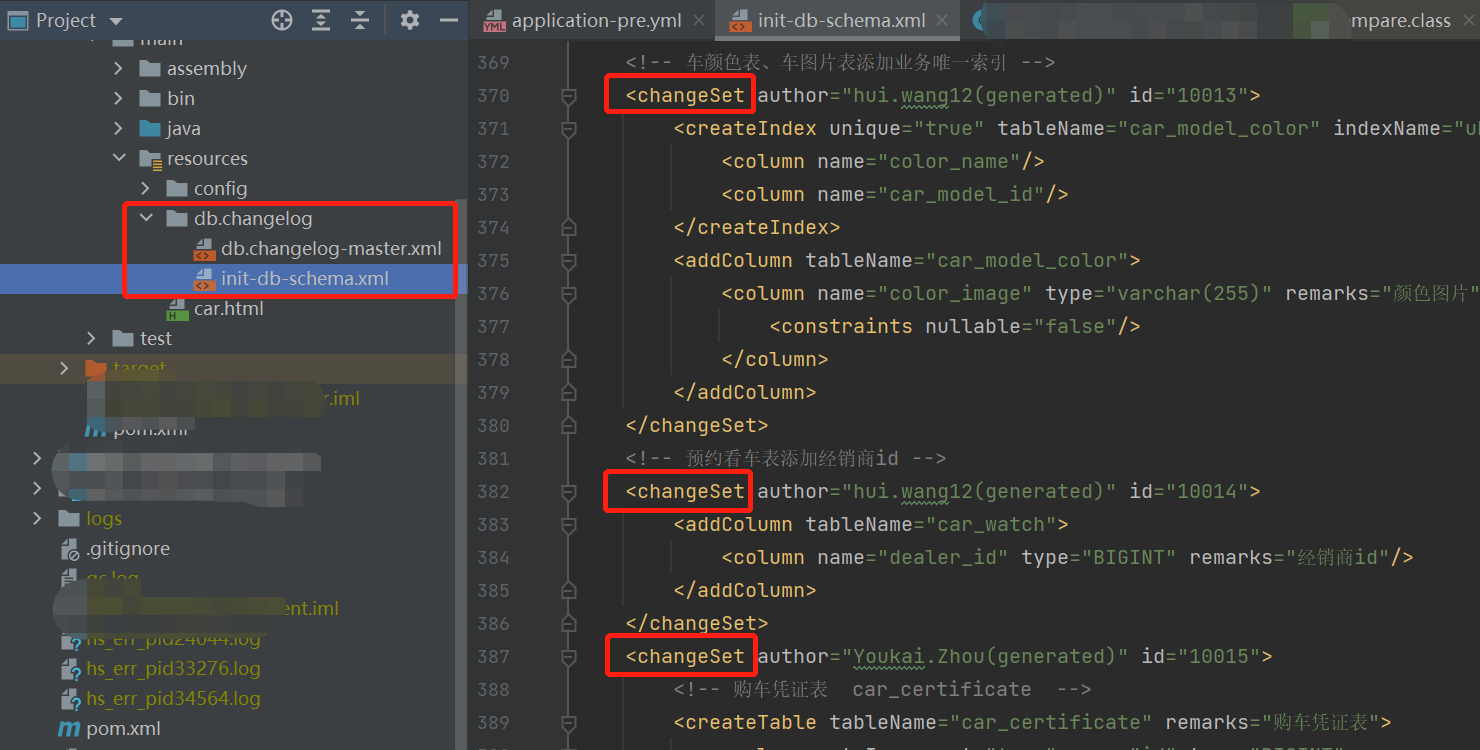Click HTML file icon next to car.html

point(177,308)
